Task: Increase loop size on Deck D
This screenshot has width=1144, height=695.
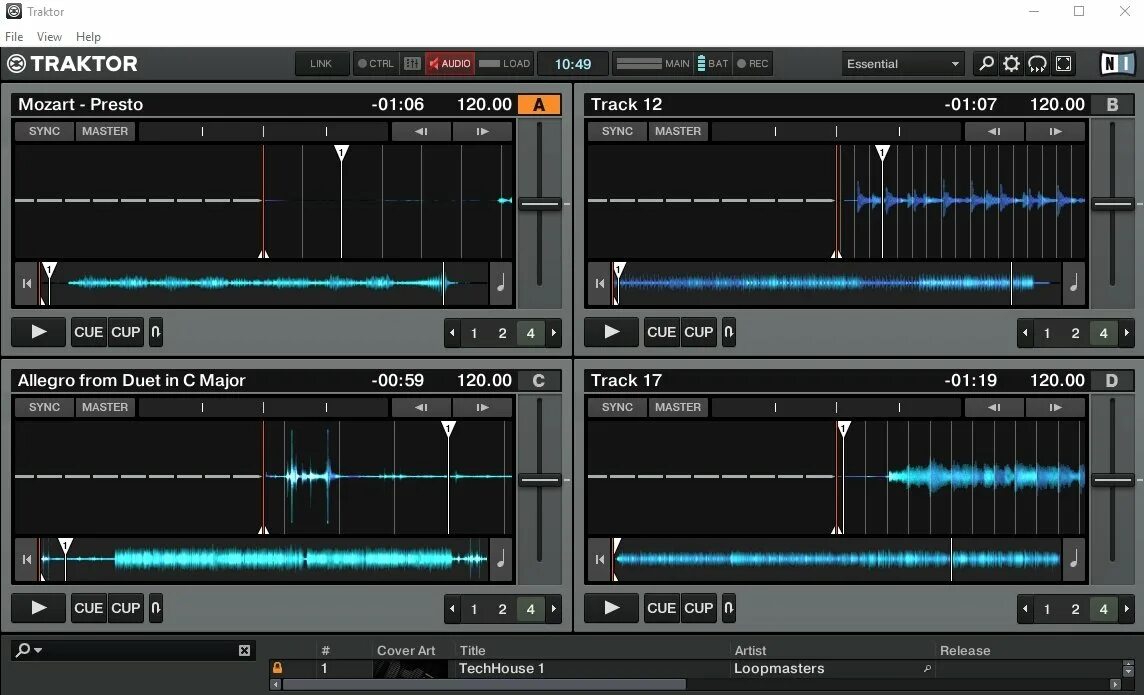Action: pos(1126,609)
